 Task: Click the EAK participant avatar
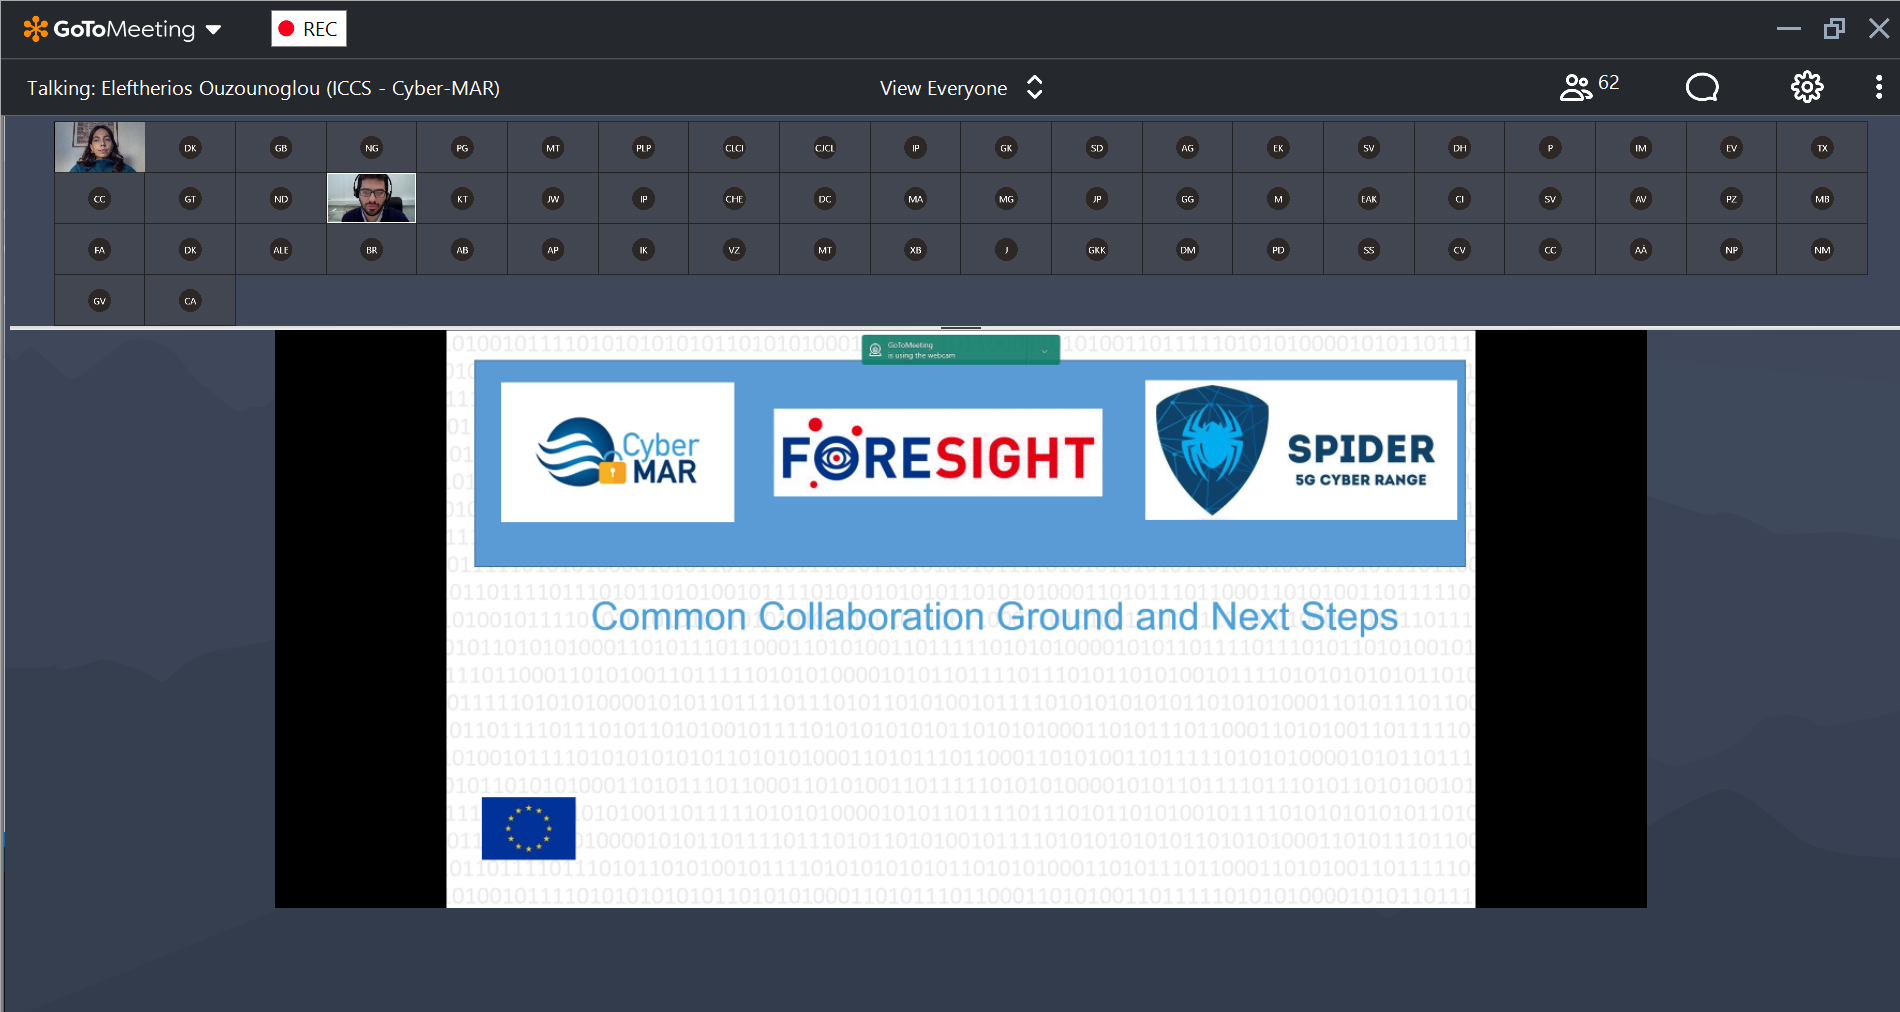pos(1369,199)
